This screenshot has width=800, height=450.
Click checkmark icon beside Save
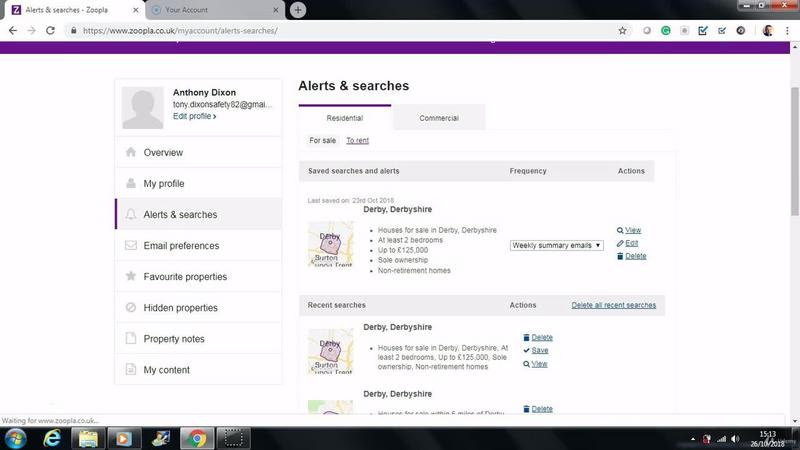click(x=526, y=351)
